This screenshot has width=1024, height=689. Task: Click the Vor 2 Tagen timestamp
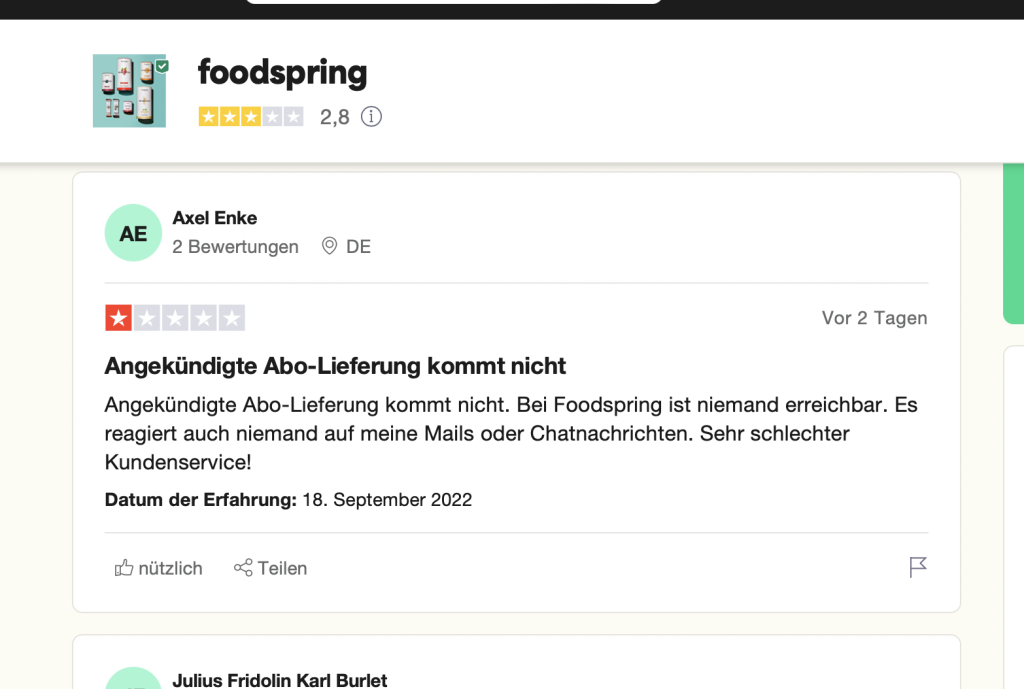(x=874, y=318)
